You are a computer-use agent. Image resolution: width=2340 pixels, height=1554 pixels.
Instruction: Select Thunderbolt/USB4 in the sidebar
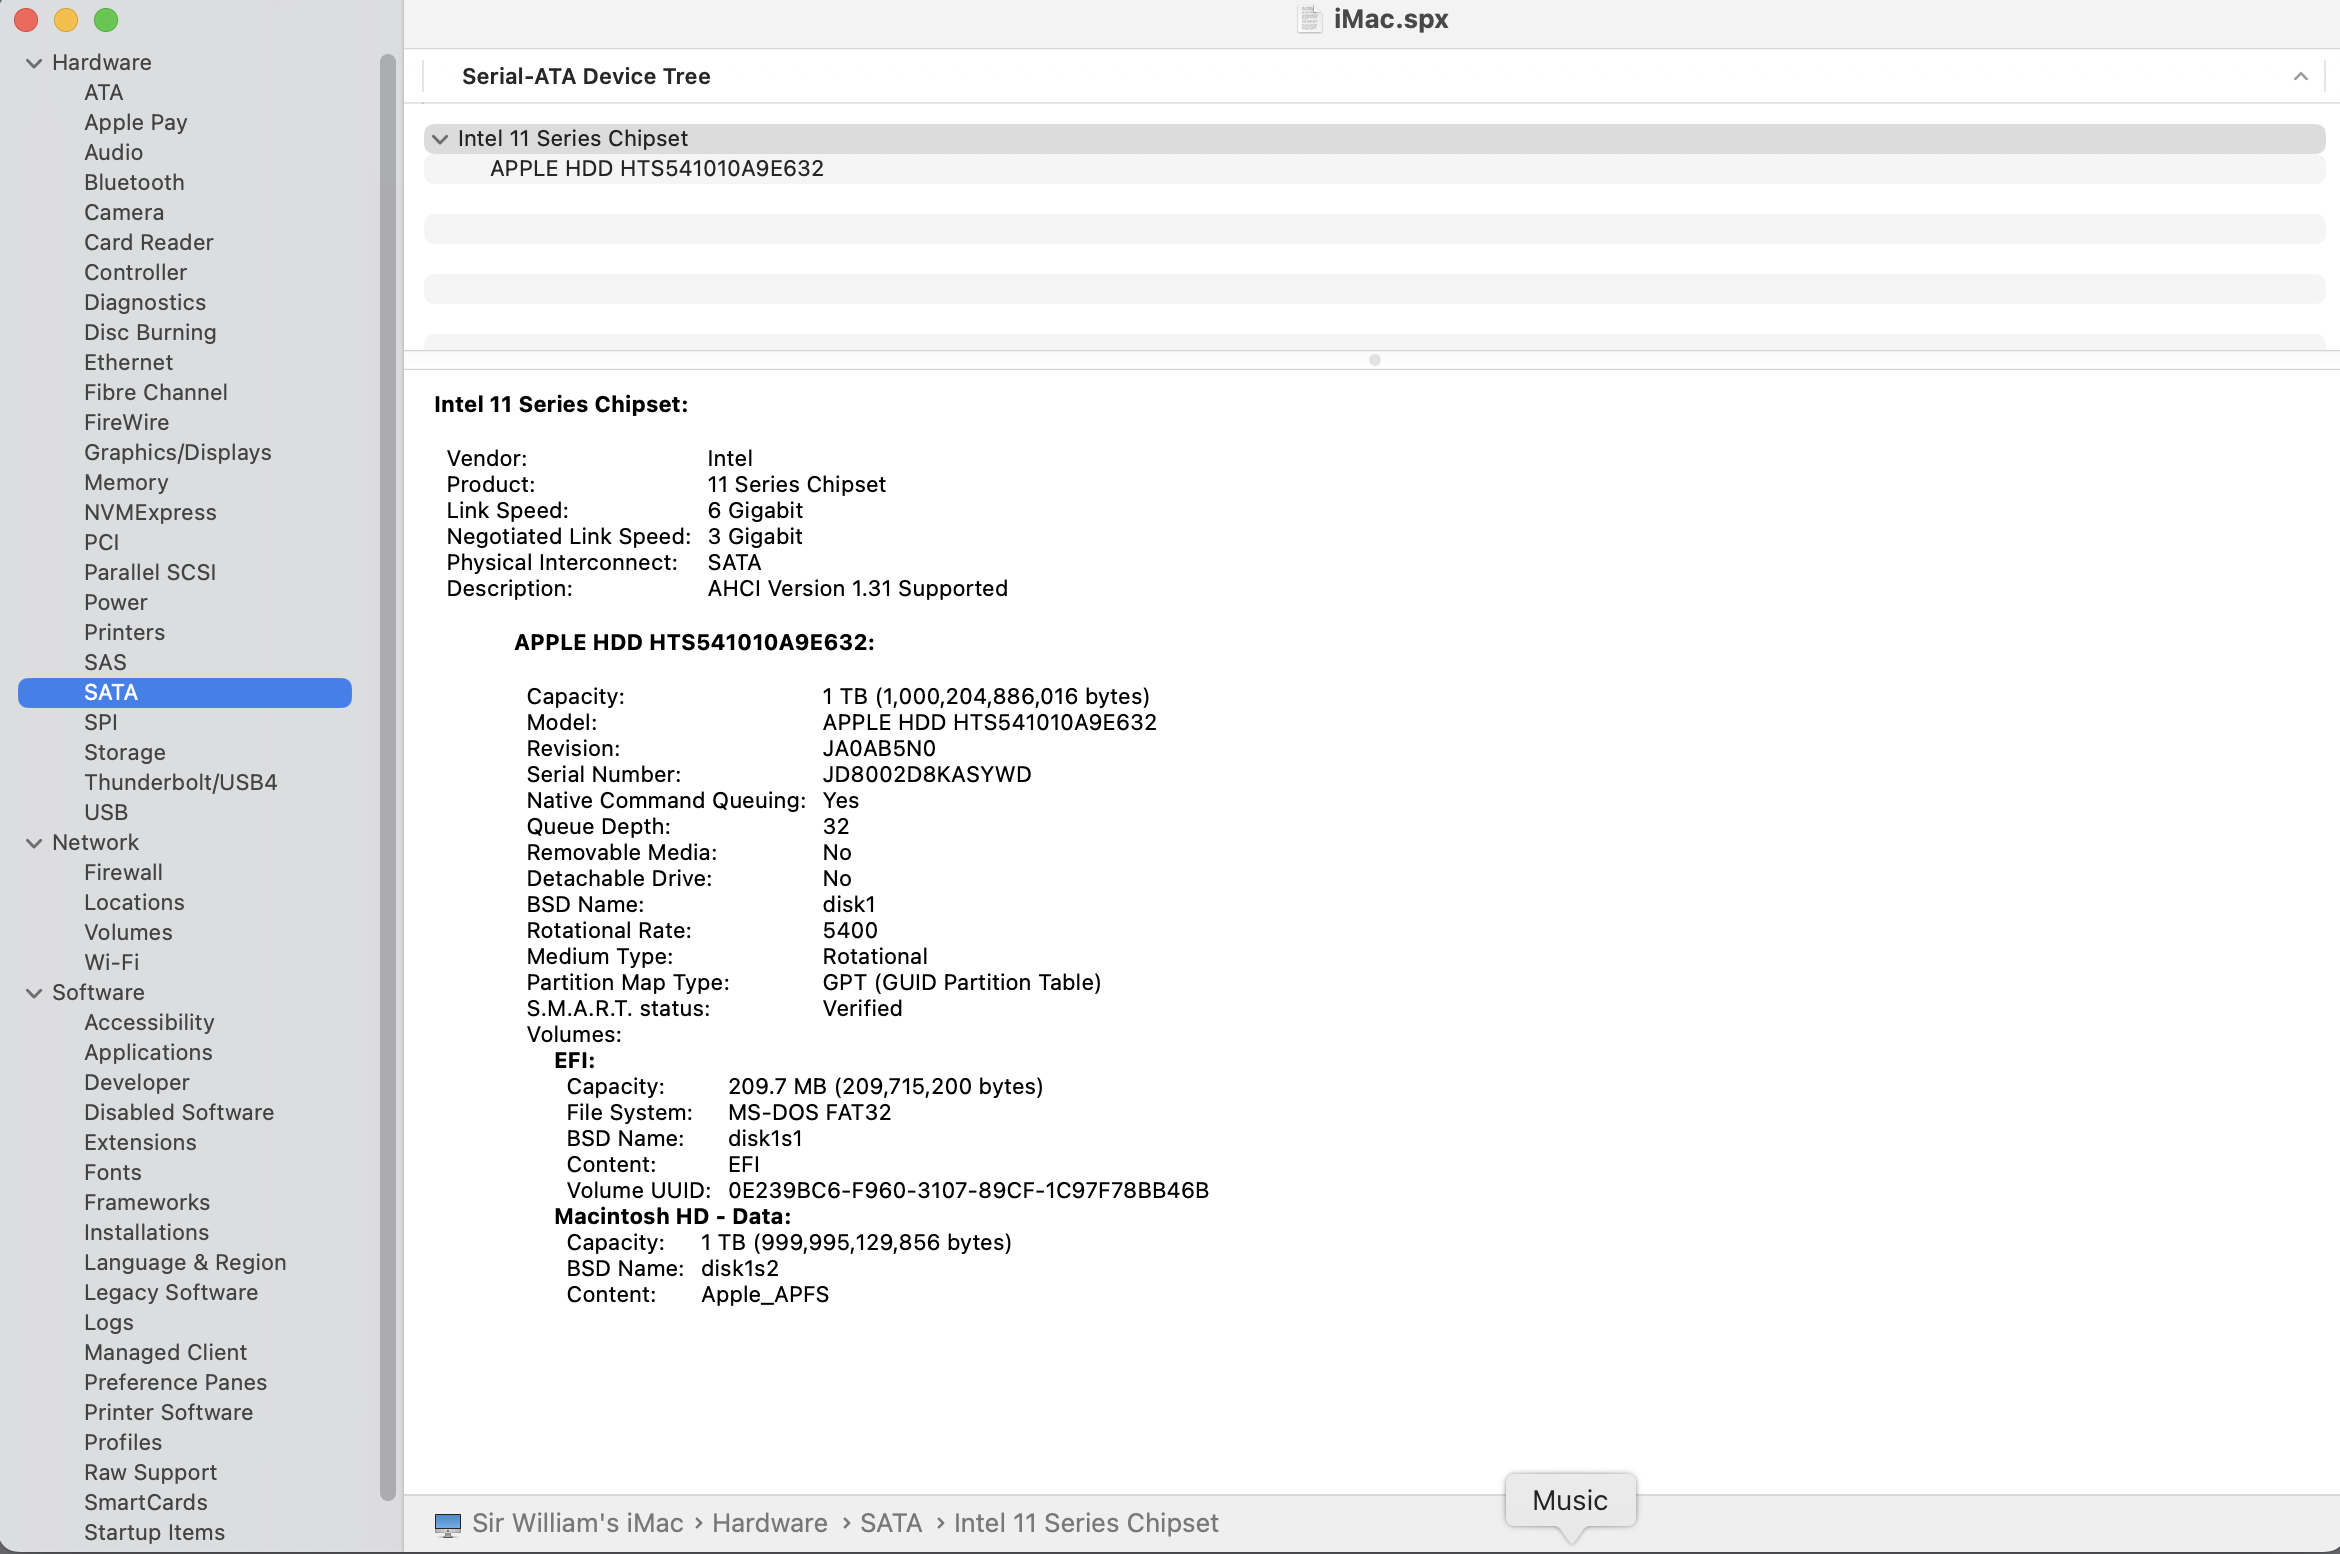(180, 782)
